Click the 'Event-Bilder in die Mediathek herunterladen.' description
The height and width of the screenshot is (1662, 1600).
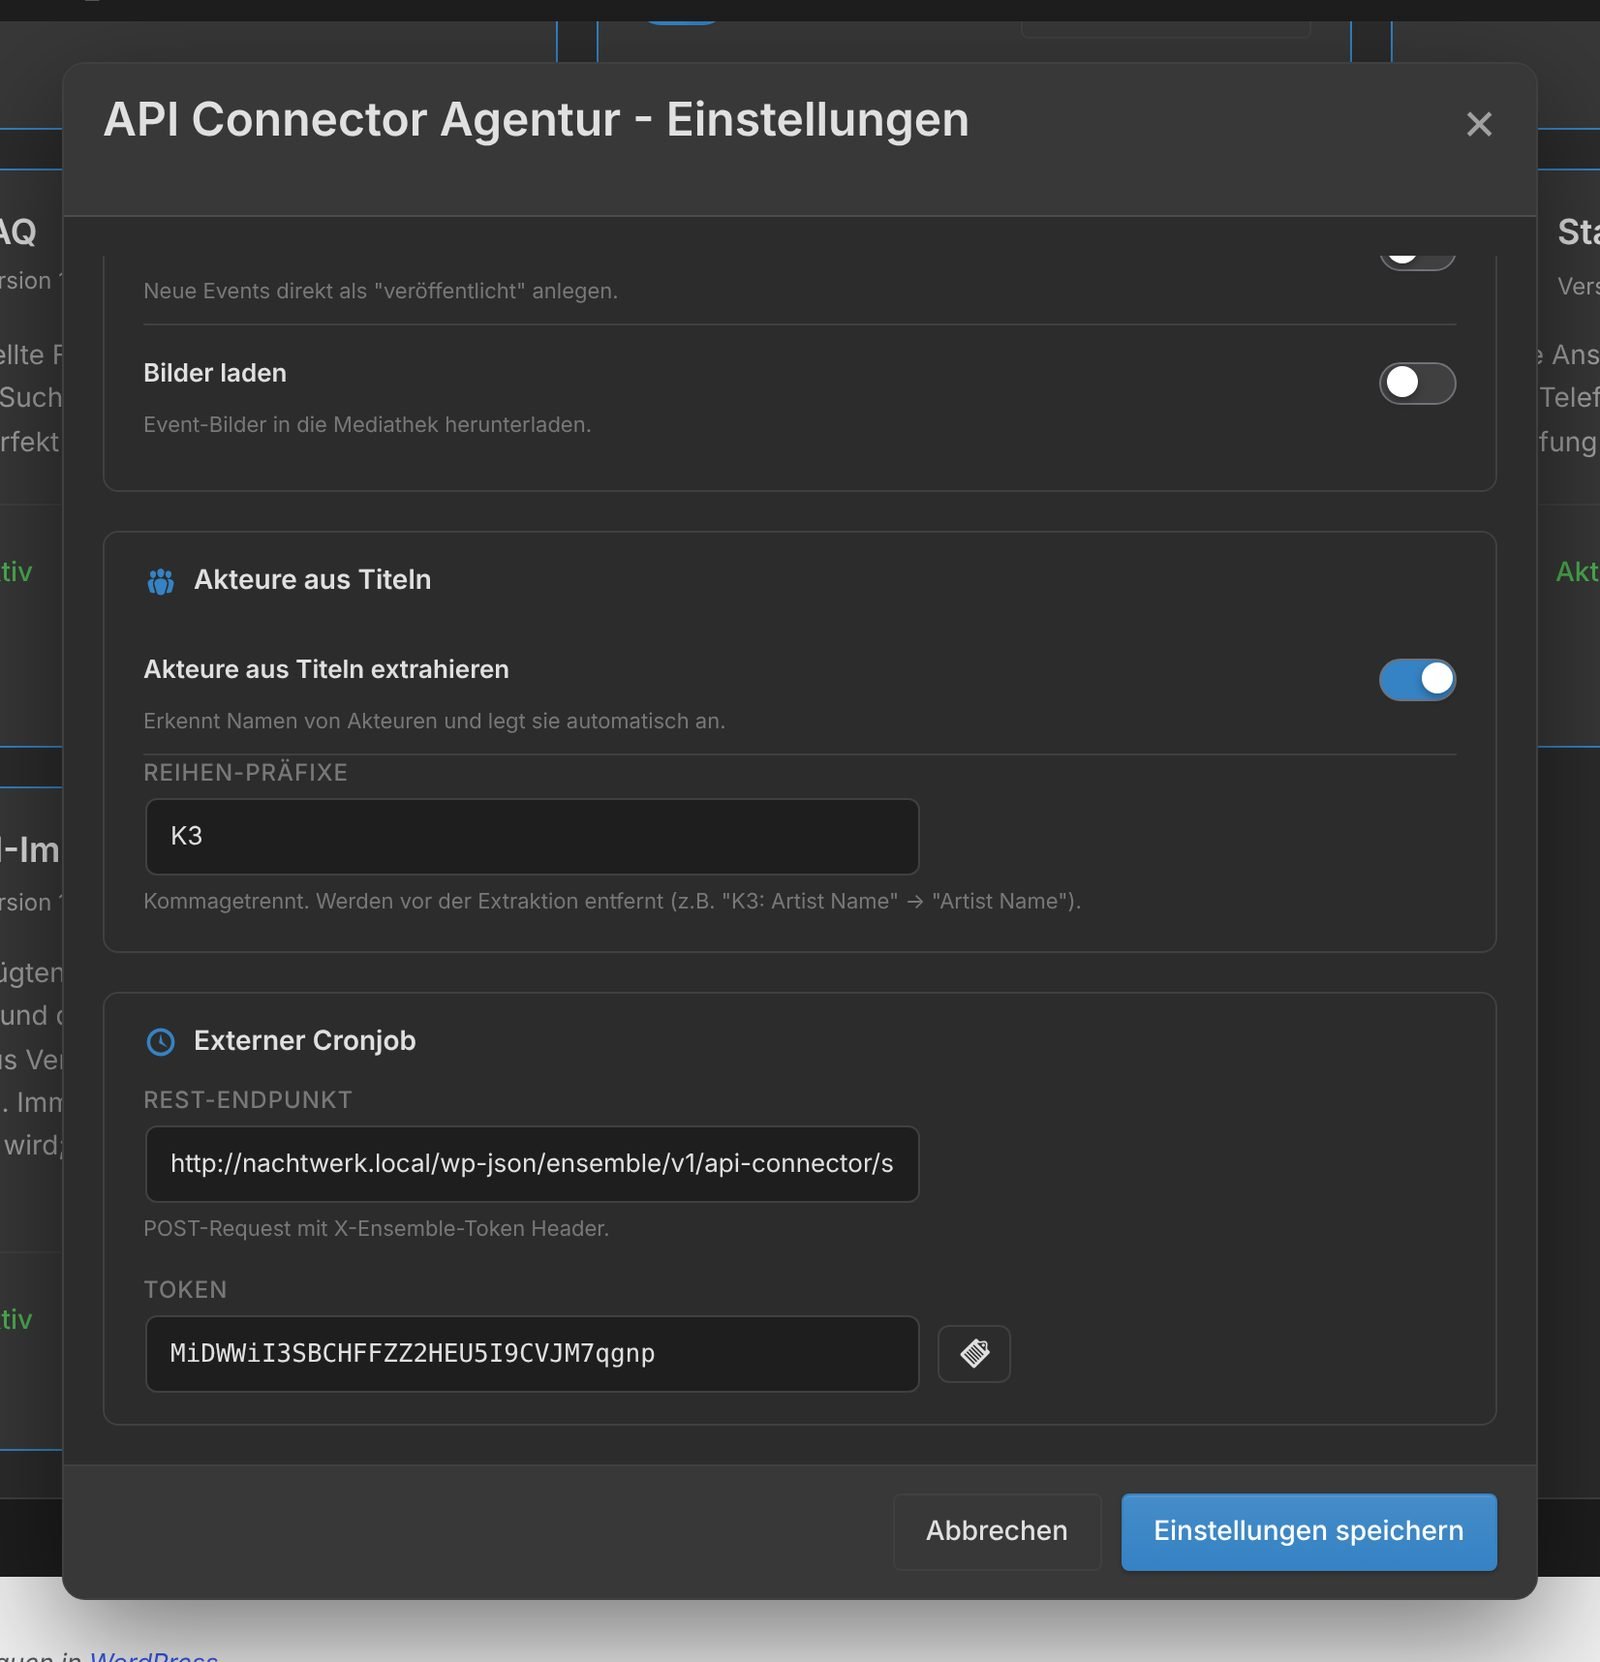coord(367,425)
